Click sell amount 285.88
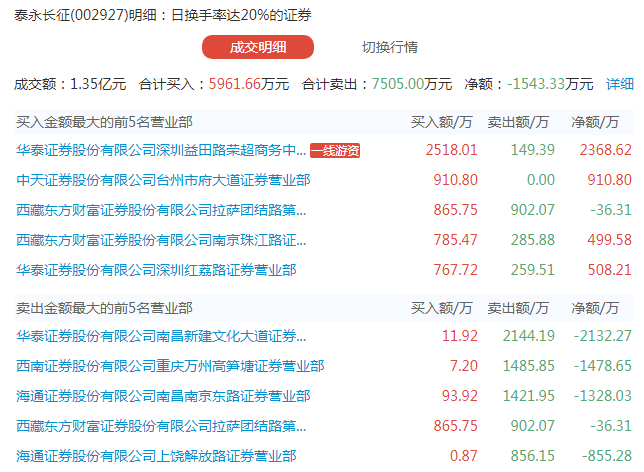Screen dimensions: 644x472 pyautogui.click(x=533, y=240)
